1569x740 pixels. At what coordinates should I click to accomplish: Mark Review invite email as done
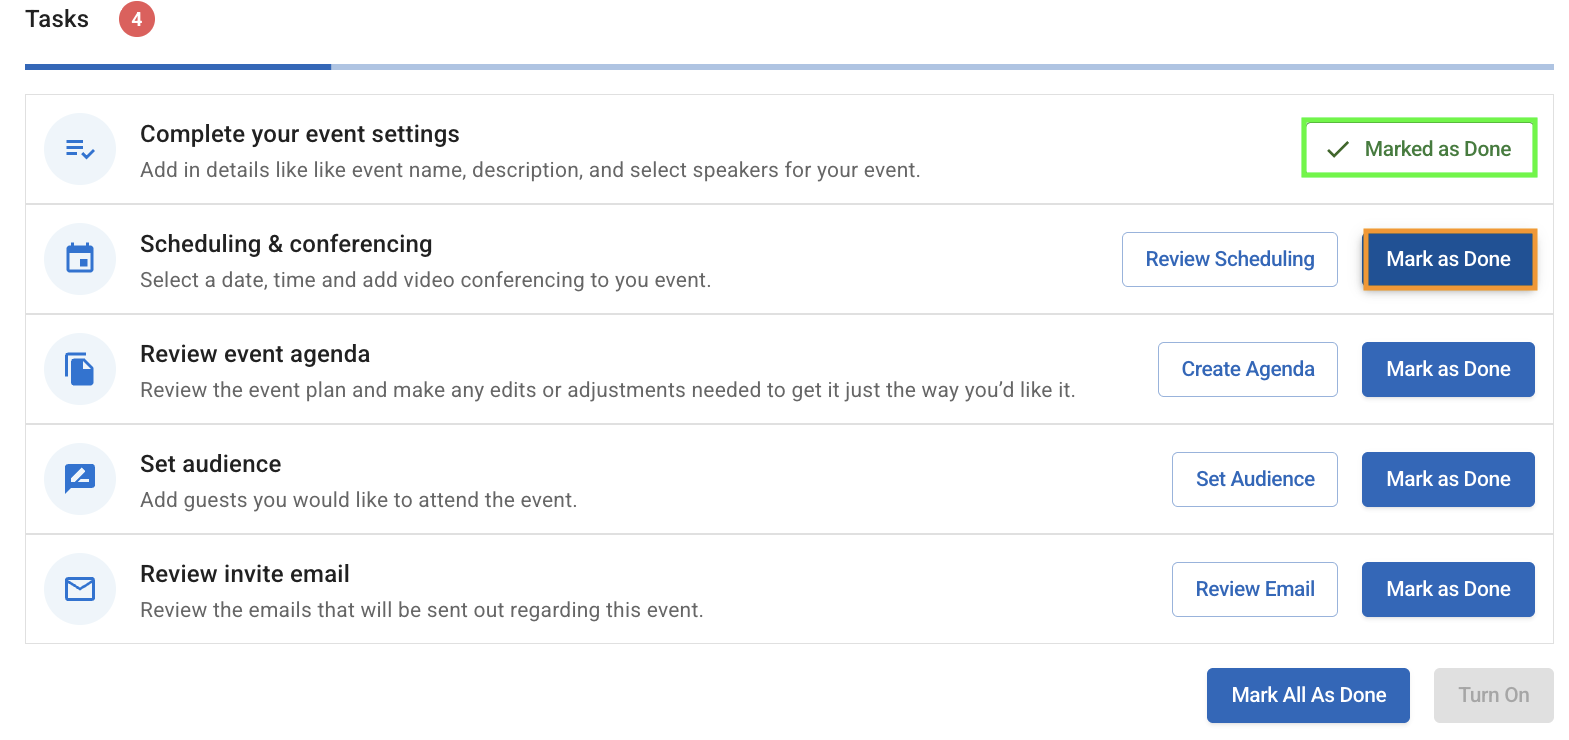coord(1448,589)
